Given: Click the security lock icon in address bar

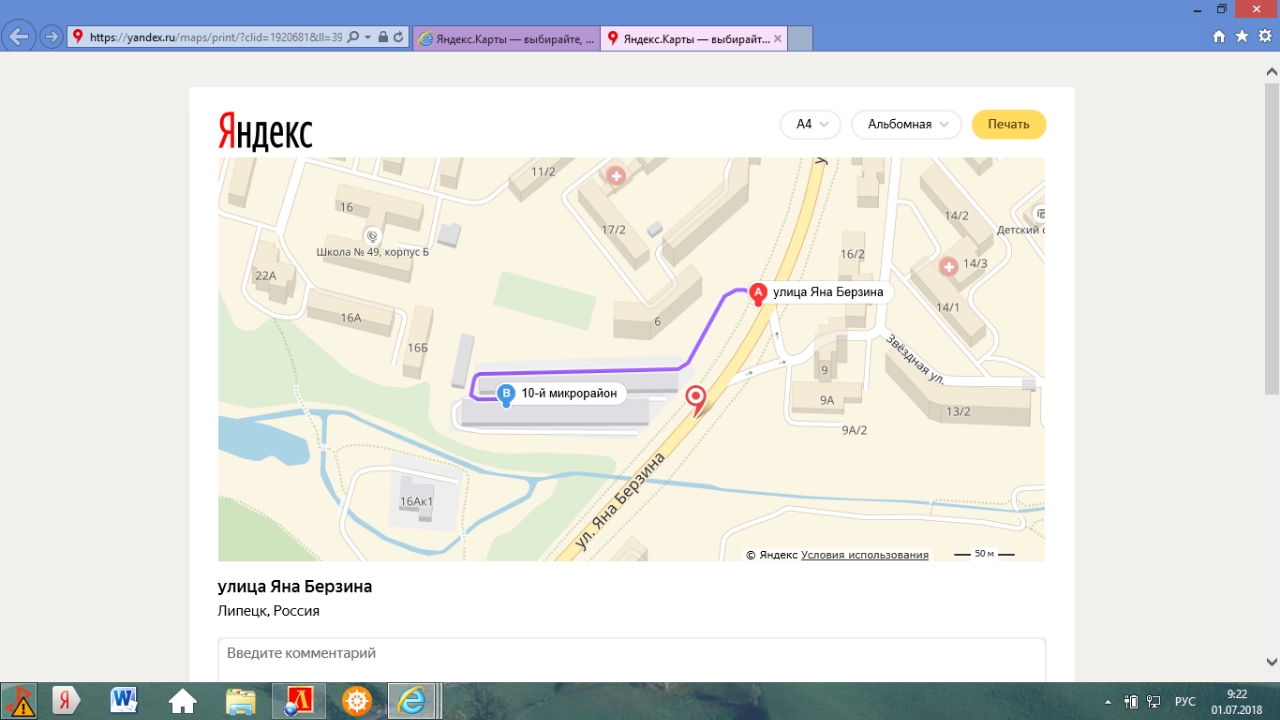Looking at the screenshot, I should 383,37.
